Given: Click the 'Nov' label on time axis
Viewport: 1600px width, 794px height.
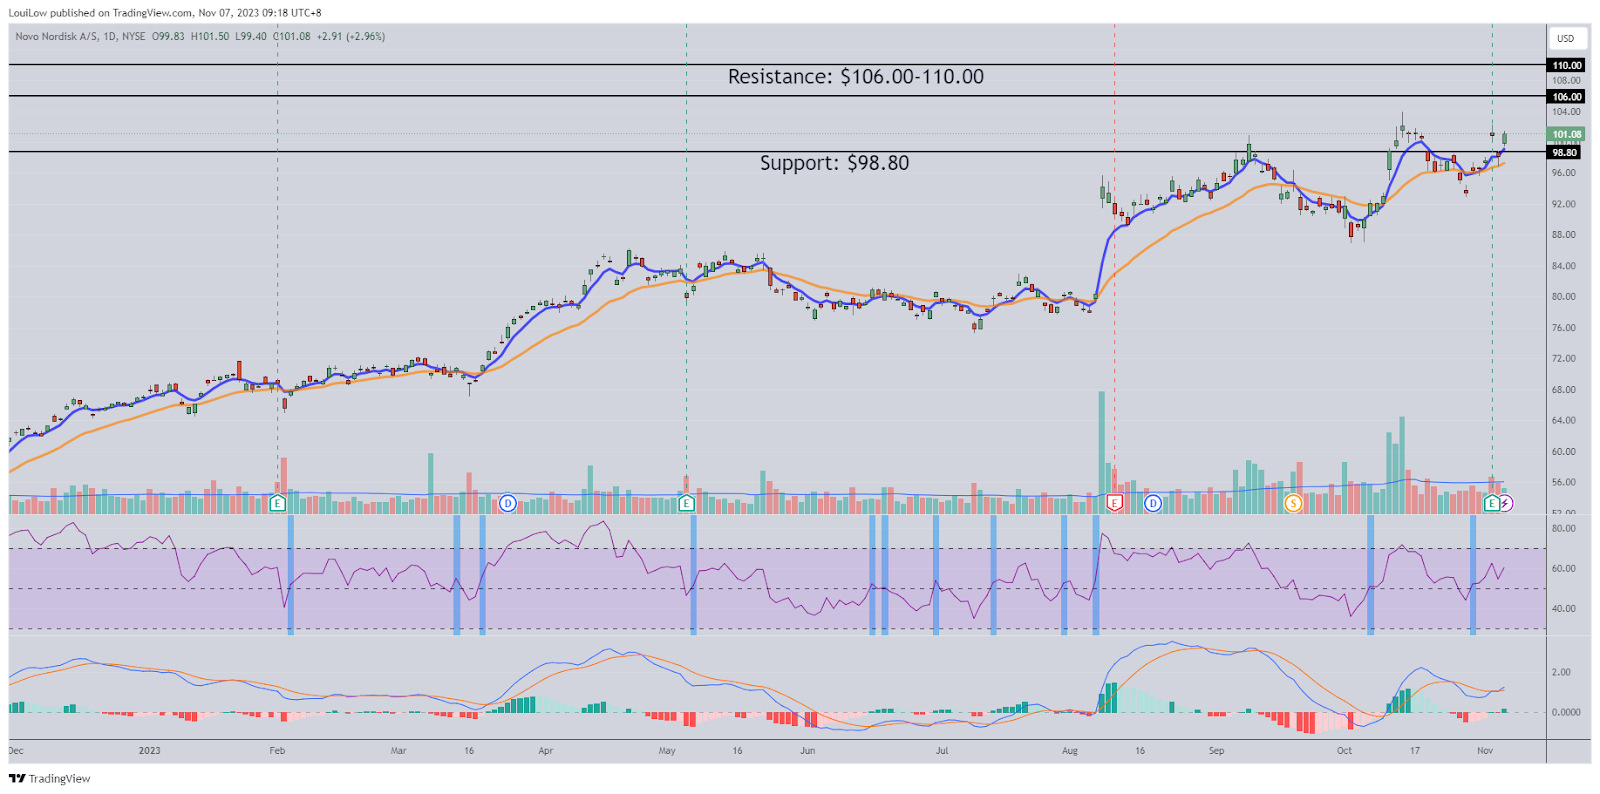Looking at the screenshot, I should [x=1485, y=750].
